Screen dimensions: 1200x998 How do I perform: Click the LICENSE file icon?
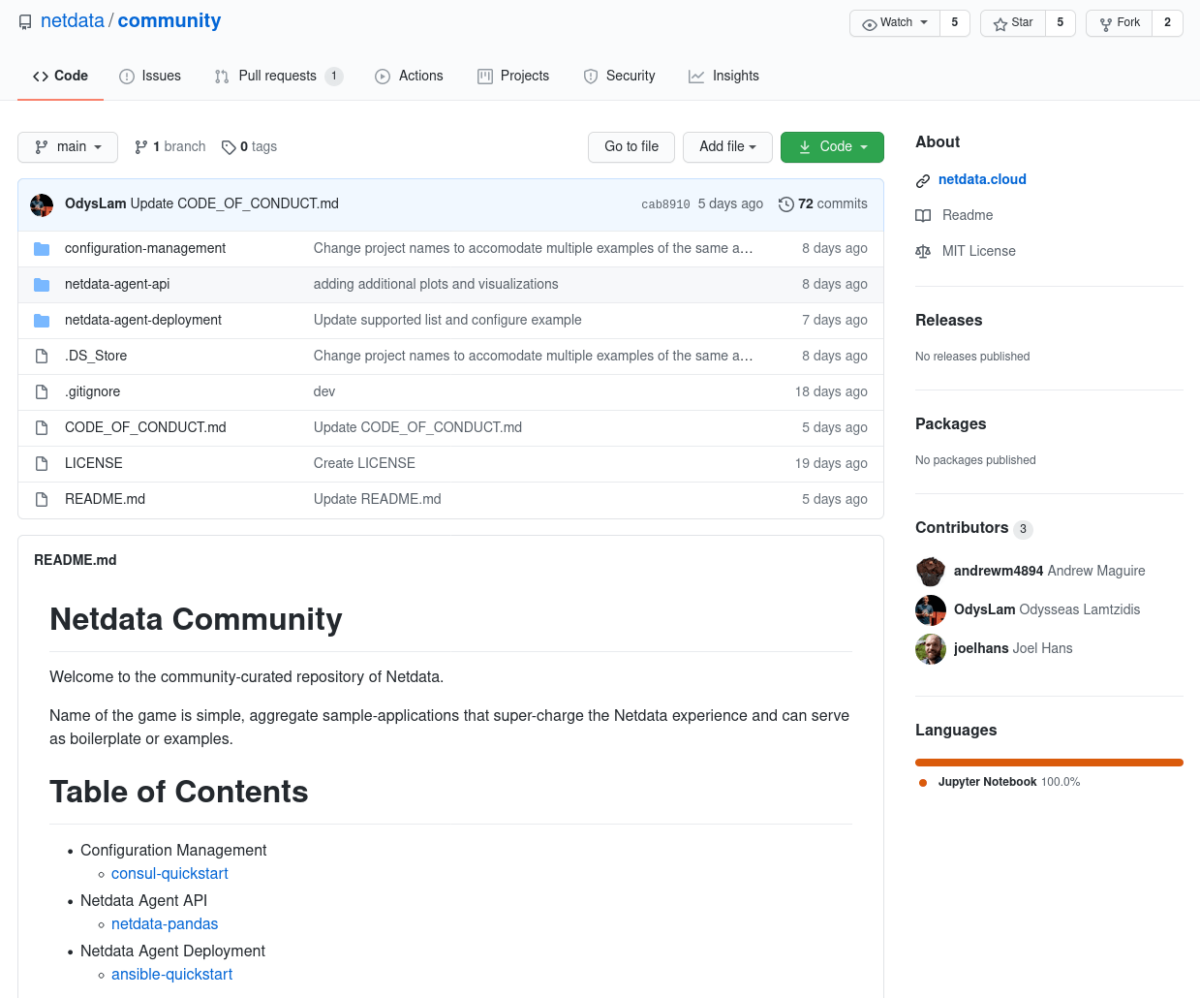pyautogui.click(x=41, y=464)
